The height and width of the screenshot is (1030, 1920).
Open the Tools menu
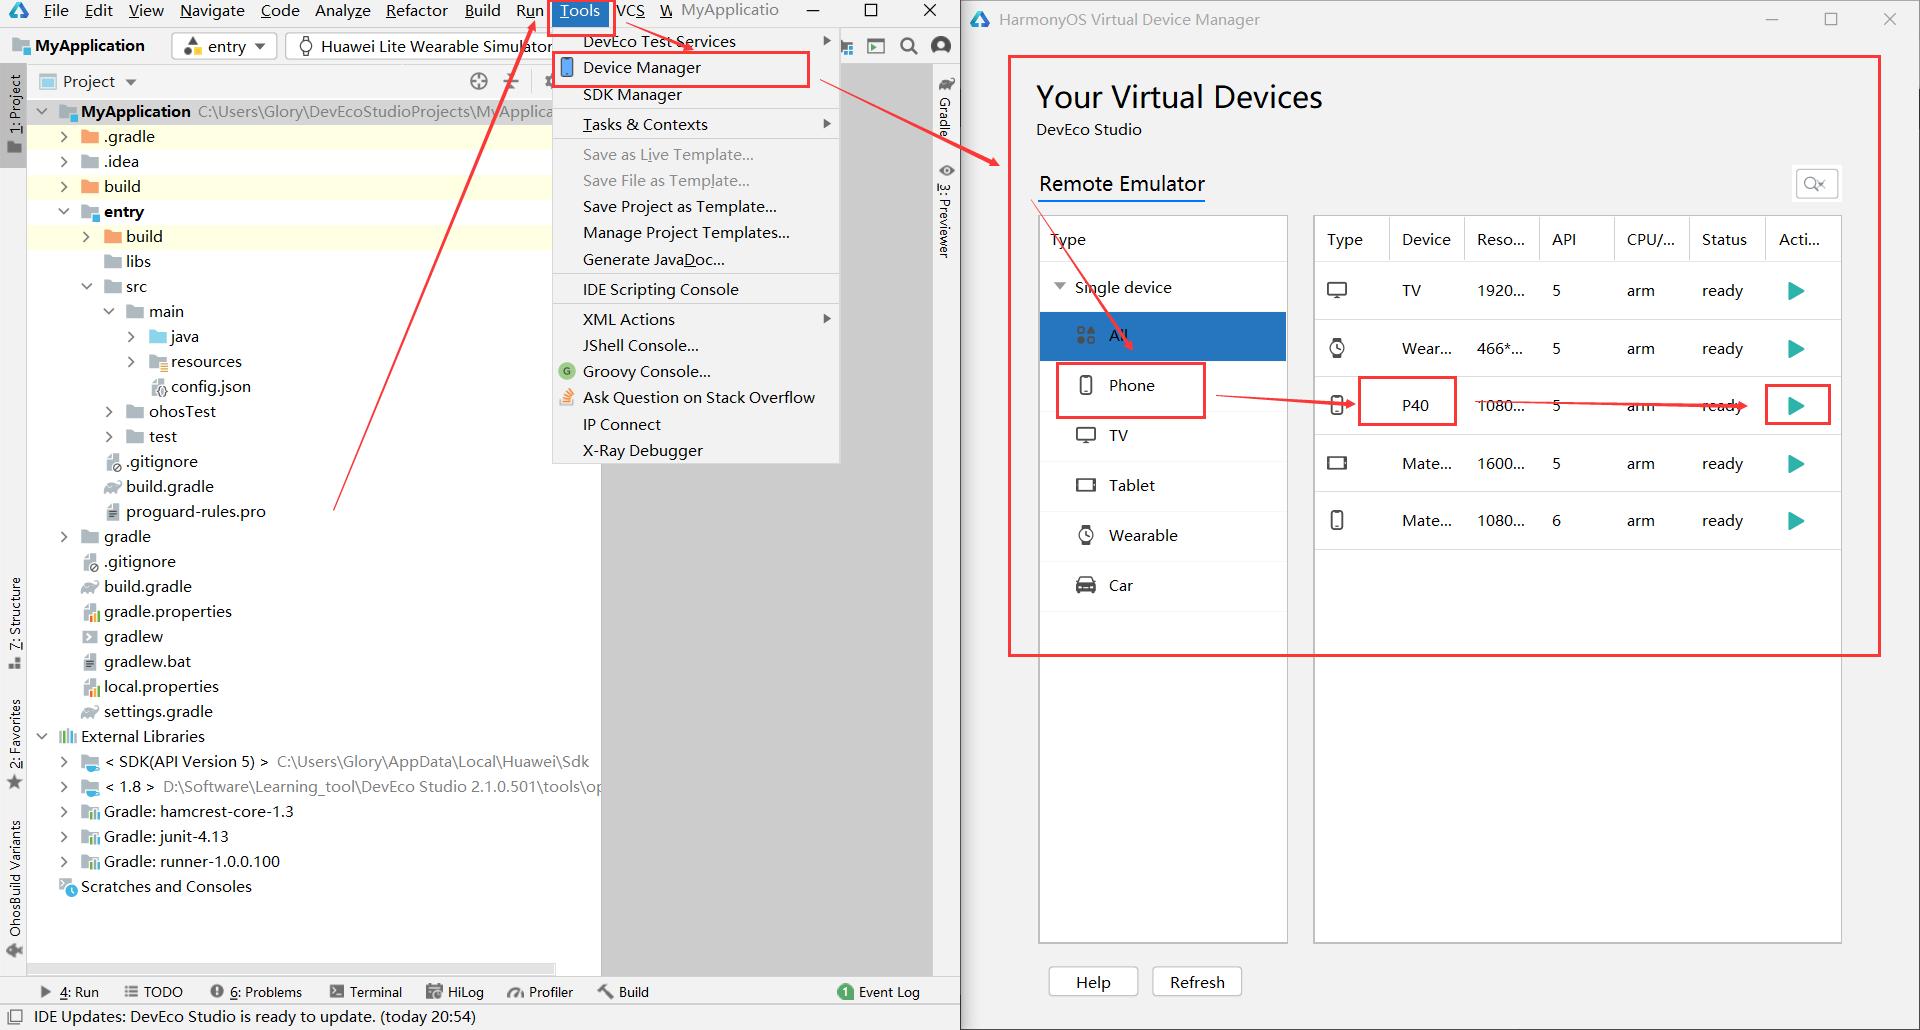[580, 11]
